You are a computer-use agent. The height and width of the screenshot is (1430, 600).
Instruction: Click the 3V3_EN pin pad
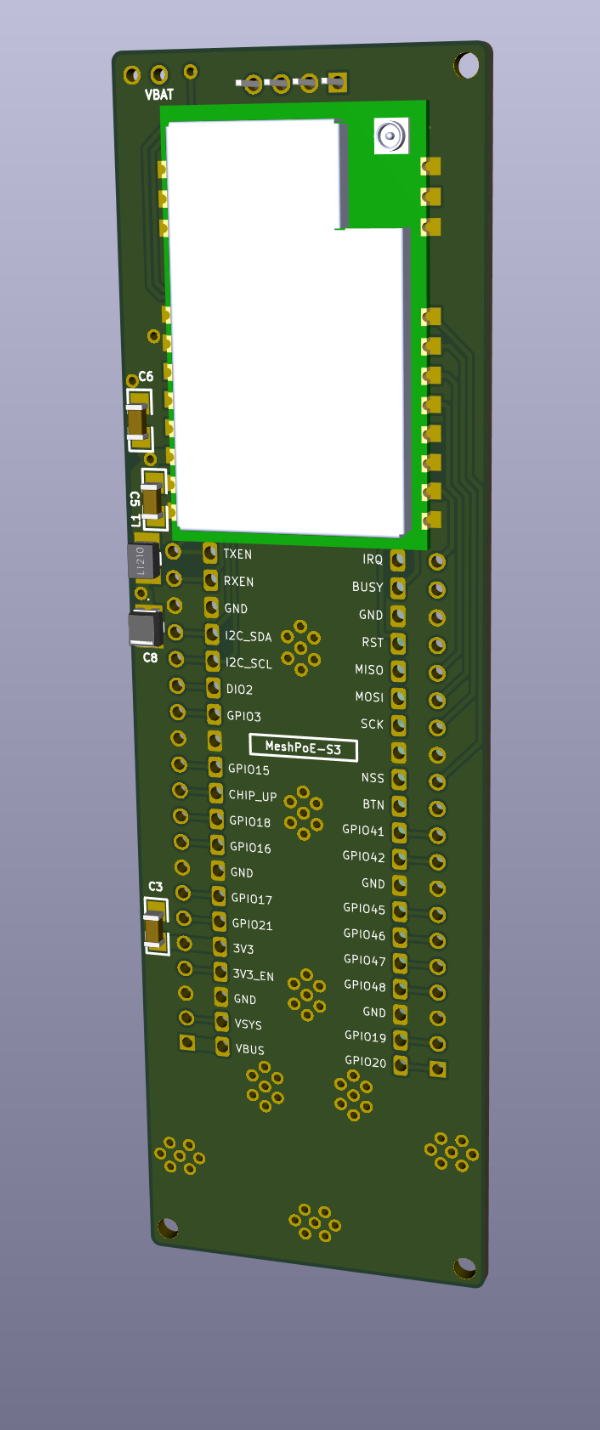(220, 971)
